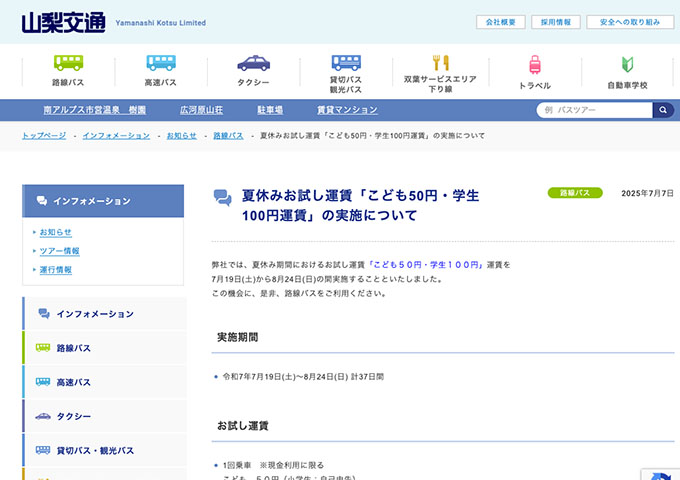
Task: Click the お試し運賃 section heading
Action: pos(242,426)
